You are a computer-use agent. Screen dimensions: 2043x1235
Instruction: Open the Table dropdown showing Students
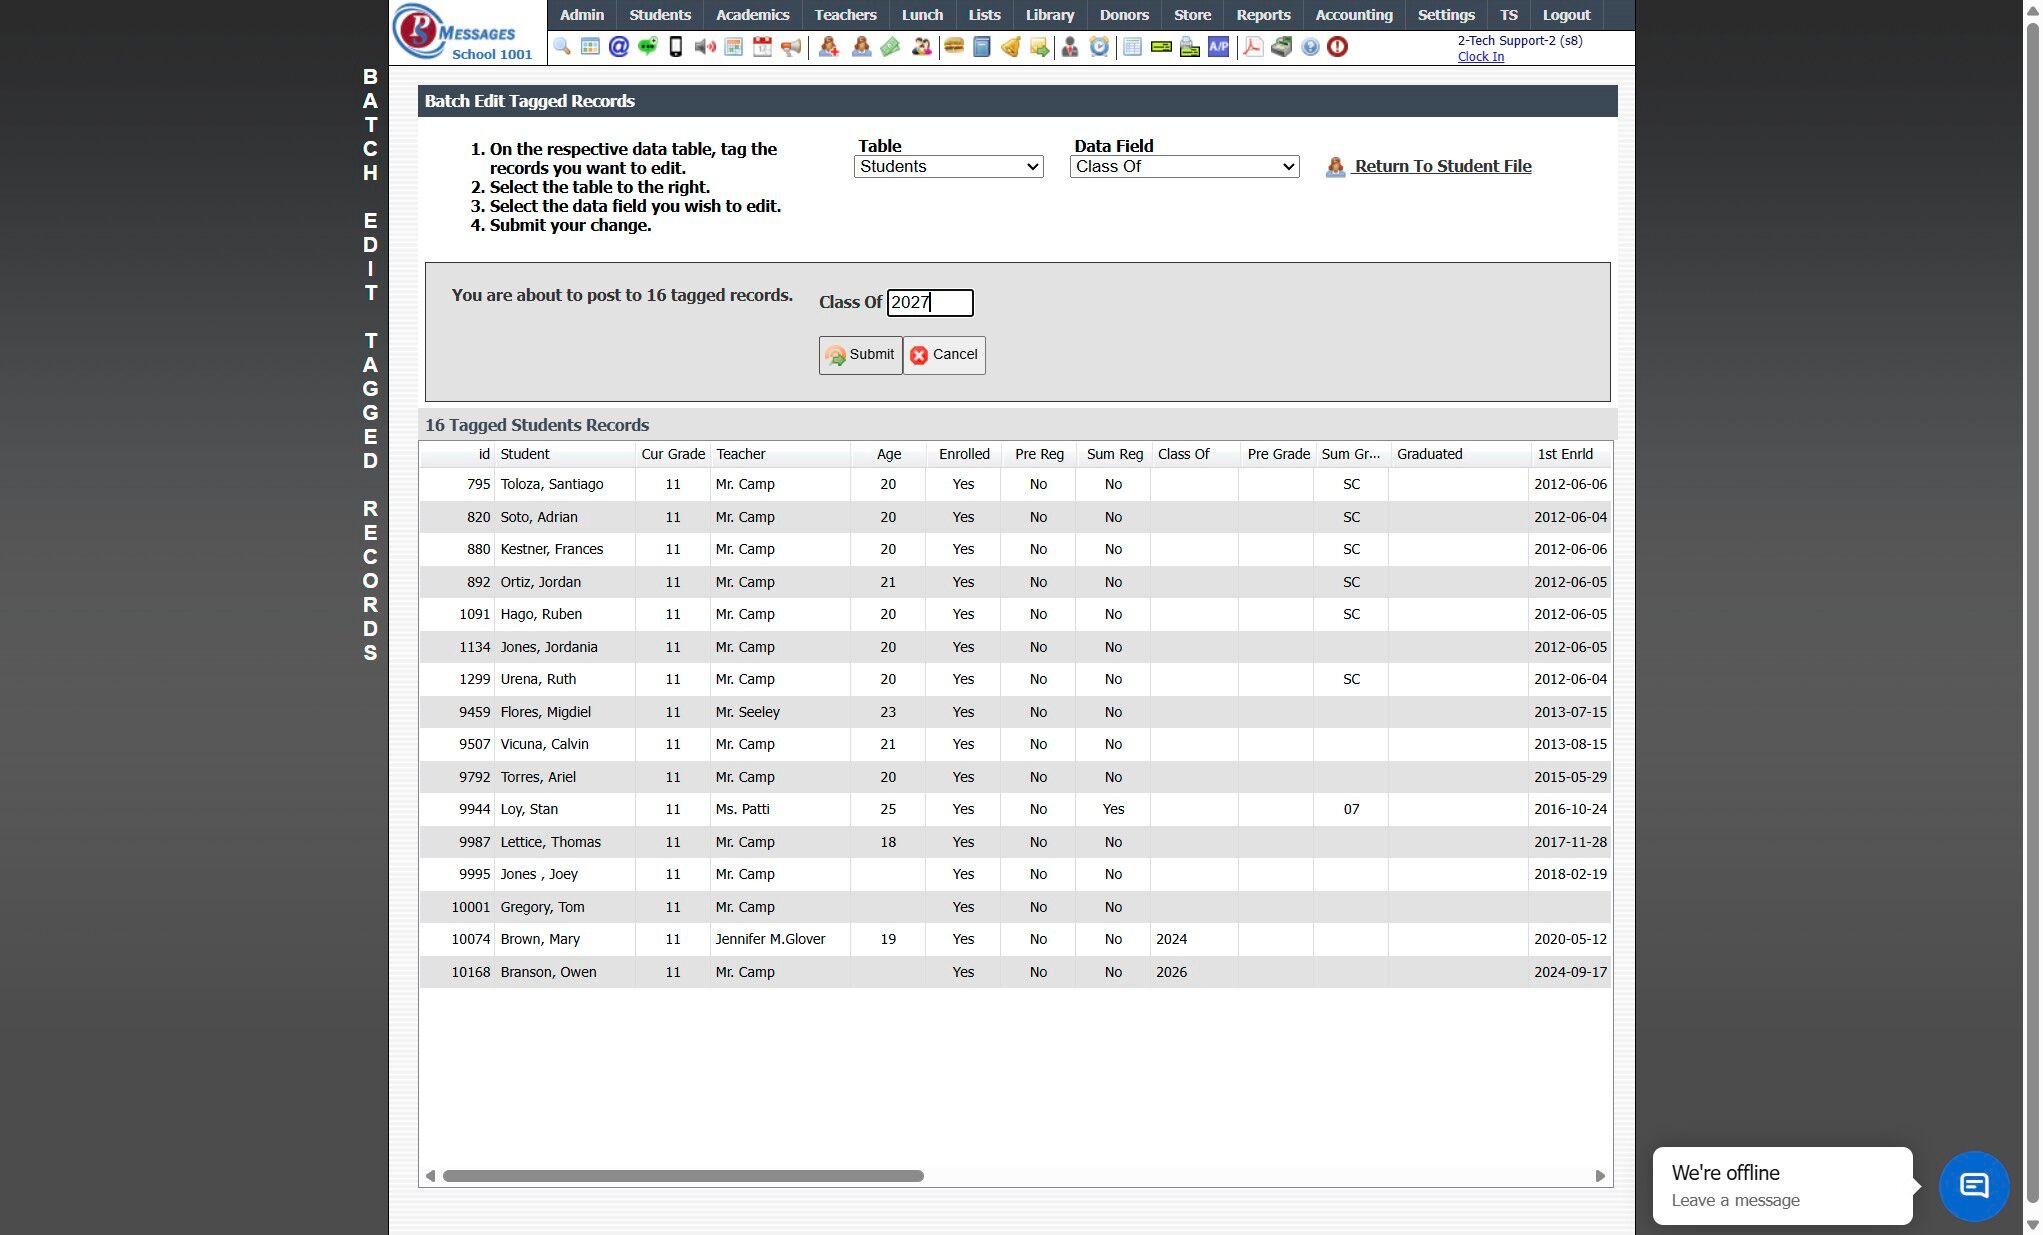click(x=948, y=167)
